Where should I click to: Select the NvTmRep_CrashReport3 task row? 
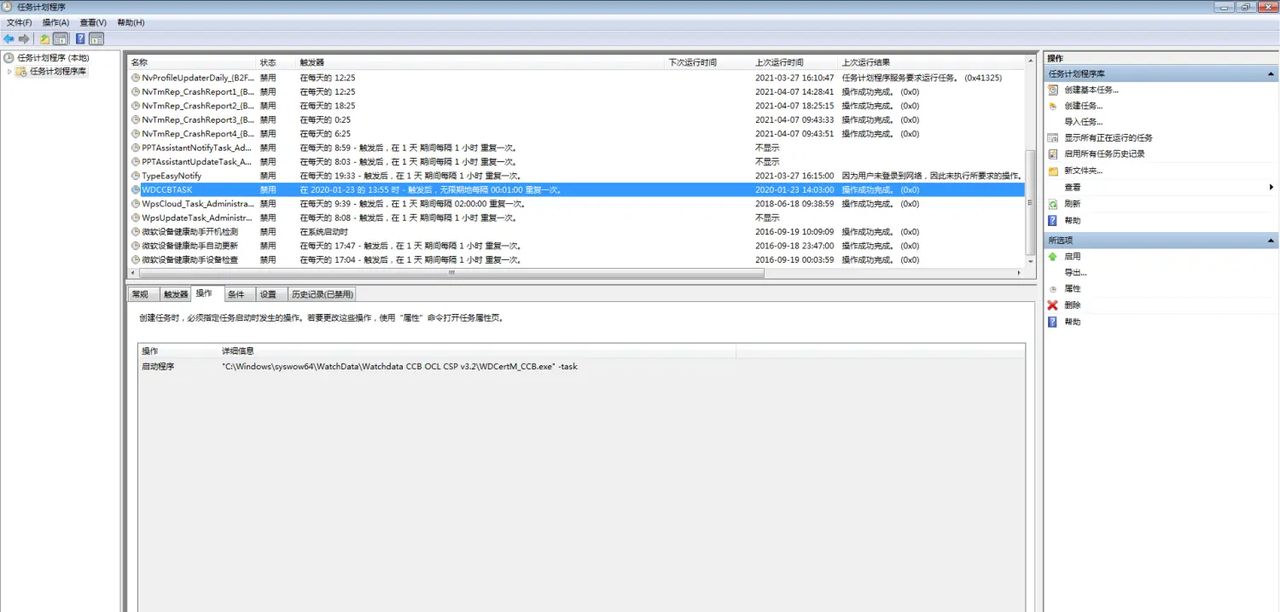coord(577,119)
